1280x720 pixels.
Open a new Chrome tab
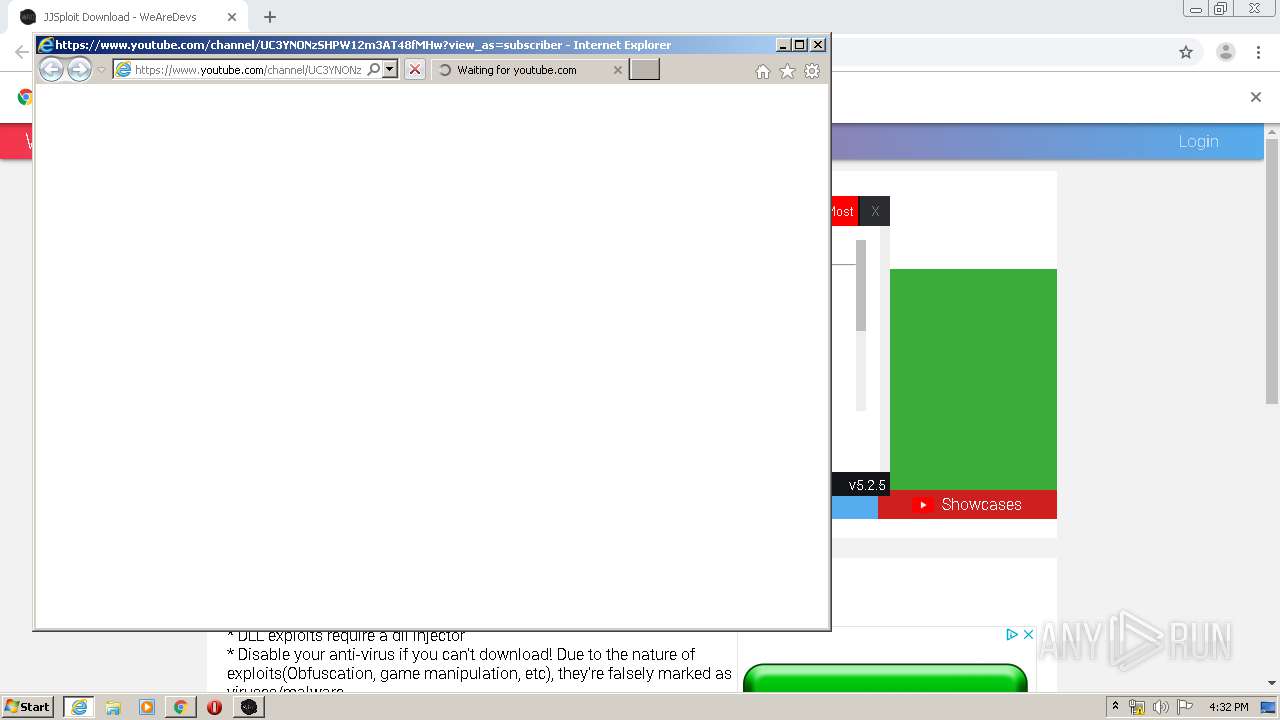[x=270, y=17]
